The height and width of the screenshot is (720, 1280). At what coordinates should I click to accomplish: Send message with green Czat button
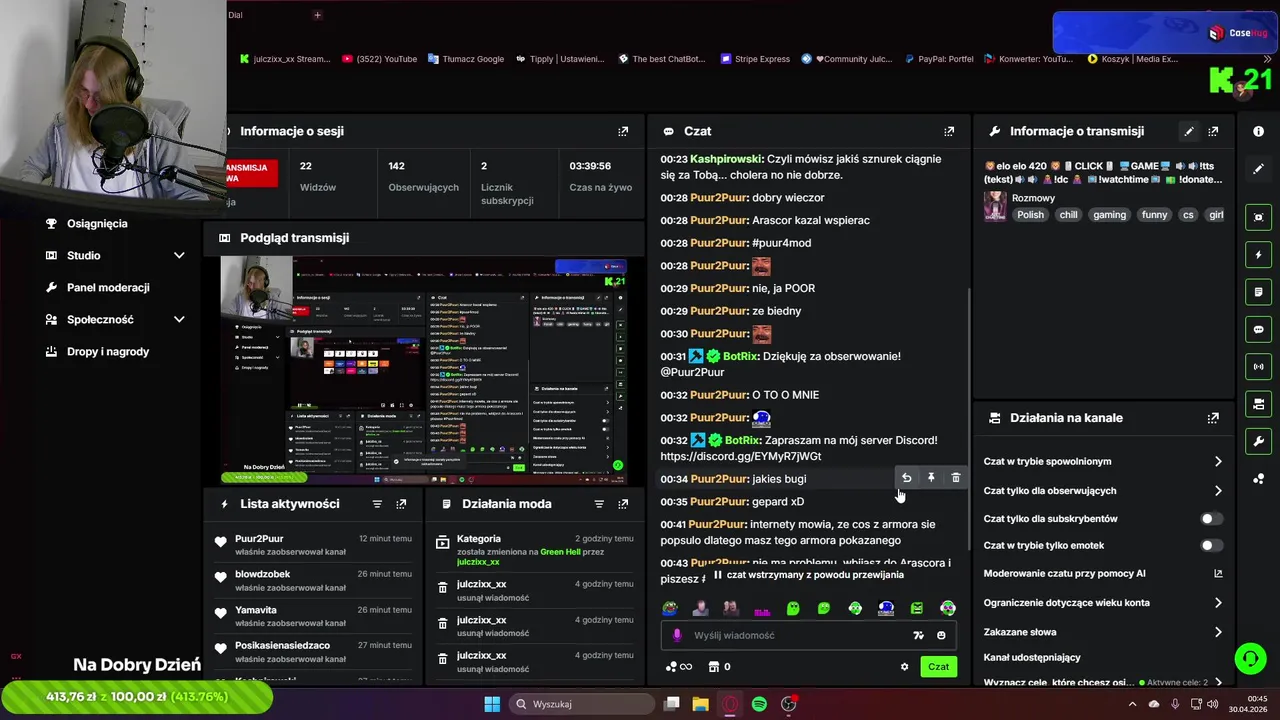point(938,667)
